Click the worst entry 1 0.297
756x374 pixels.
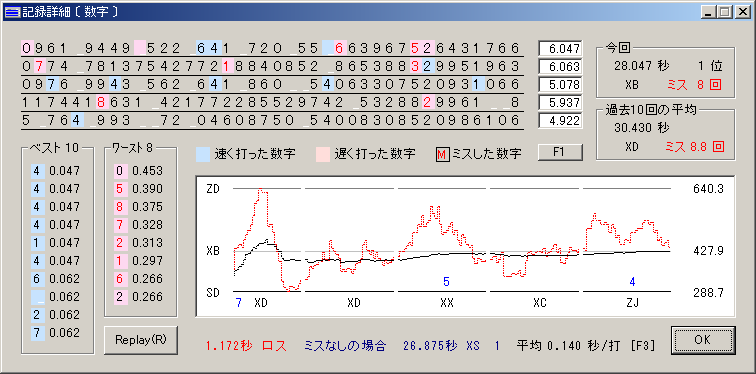pyautogui.click(x=138, y=261)
